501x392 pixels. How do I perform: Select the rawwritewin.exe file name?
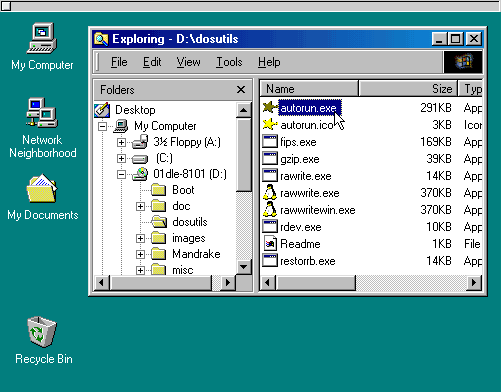pyautogui.click(x=318, y=210)
